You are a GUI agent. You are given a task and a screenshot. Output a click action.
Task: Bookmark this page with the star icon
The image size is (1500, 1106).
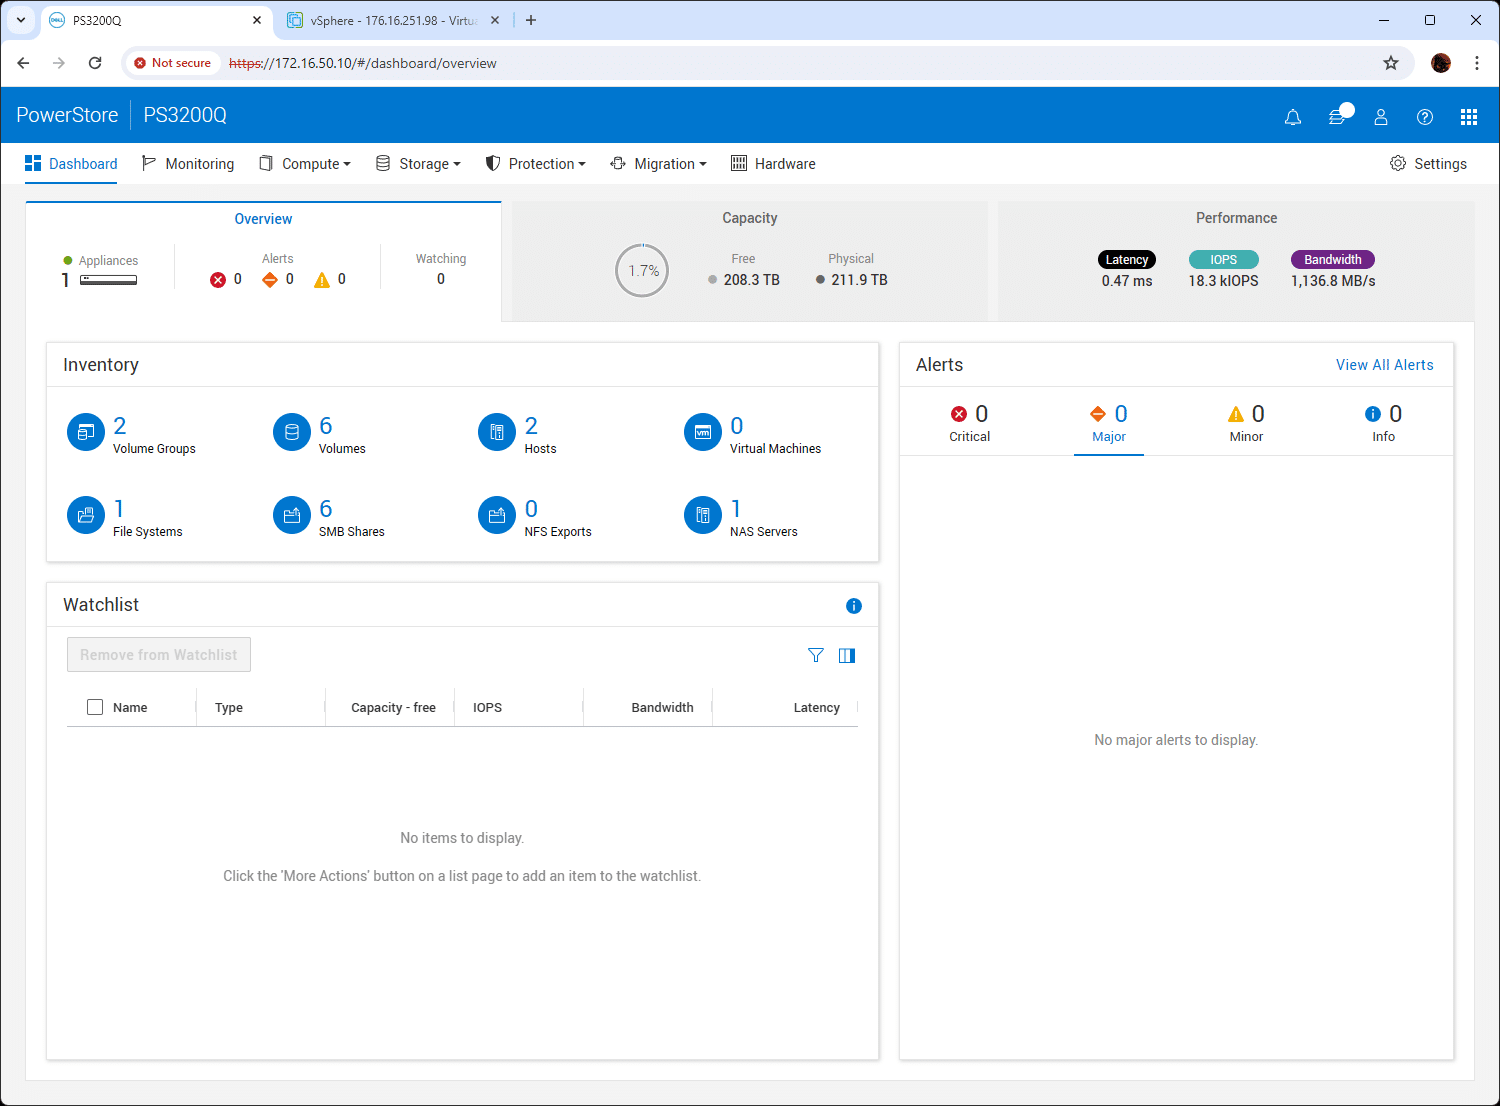pos(1391,63)
